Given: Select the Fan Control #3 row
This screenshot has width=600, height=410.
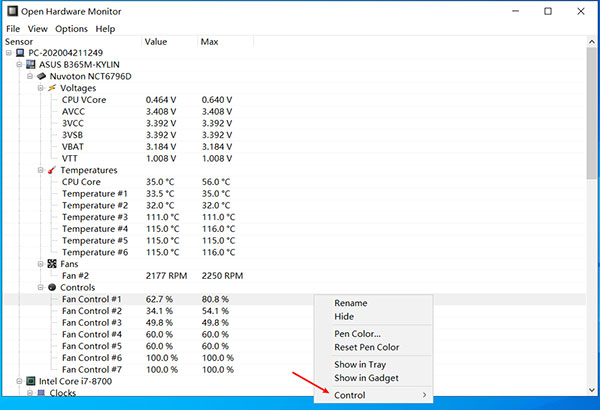Looking at the screenshot, I should (x=92, y=322).
